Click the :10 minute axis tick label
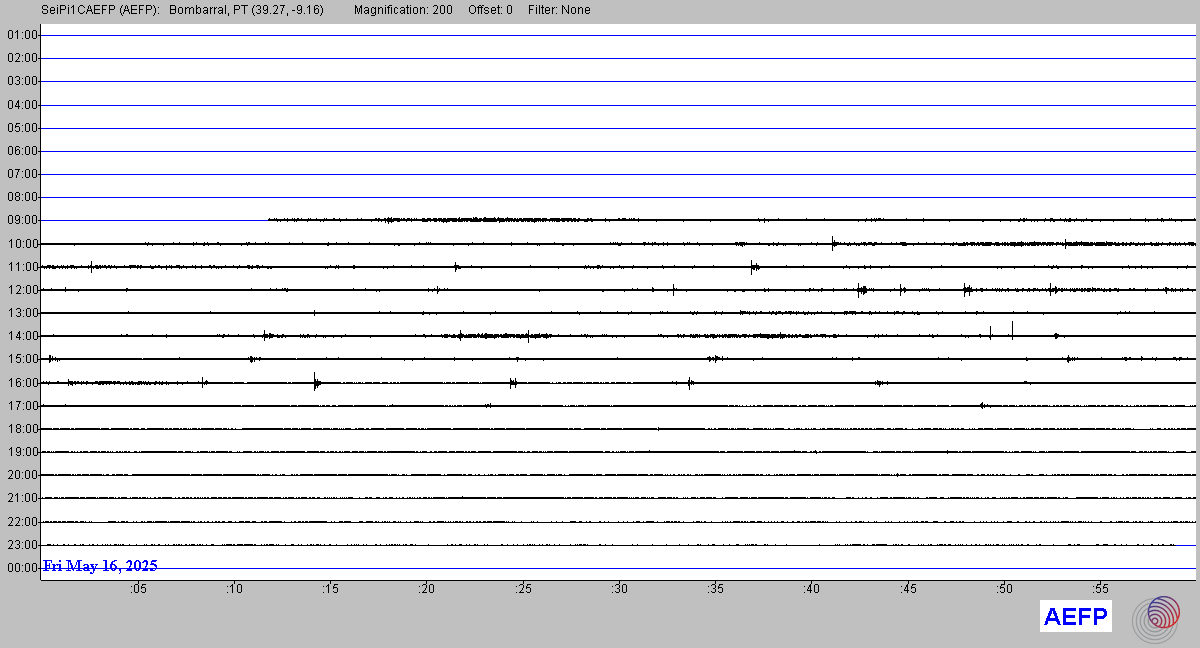The image size is (1200, 648). pos(234,589)
